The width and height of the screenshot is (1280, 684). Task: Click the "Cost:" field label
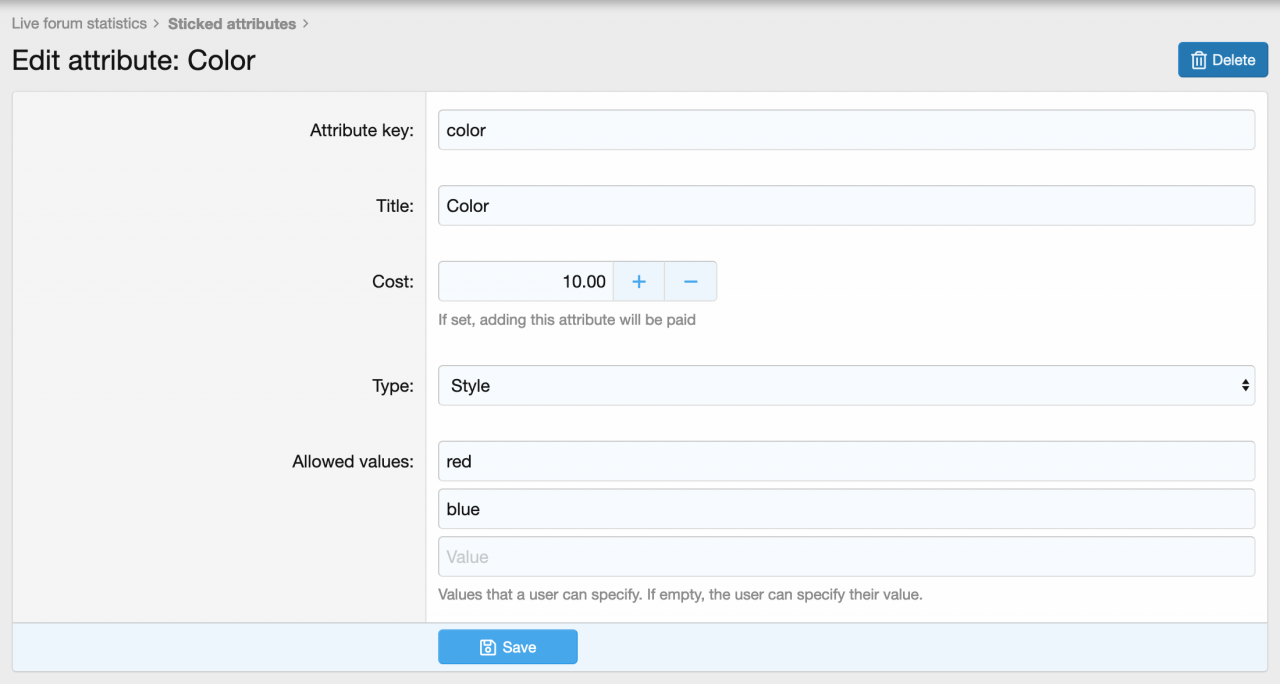point(392,282)
